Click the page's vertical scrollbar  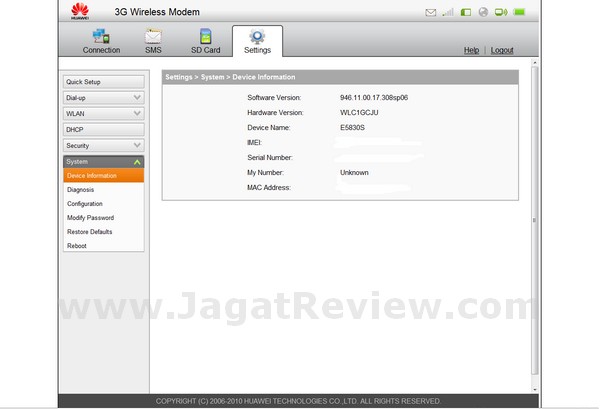[x=533, y=220]
